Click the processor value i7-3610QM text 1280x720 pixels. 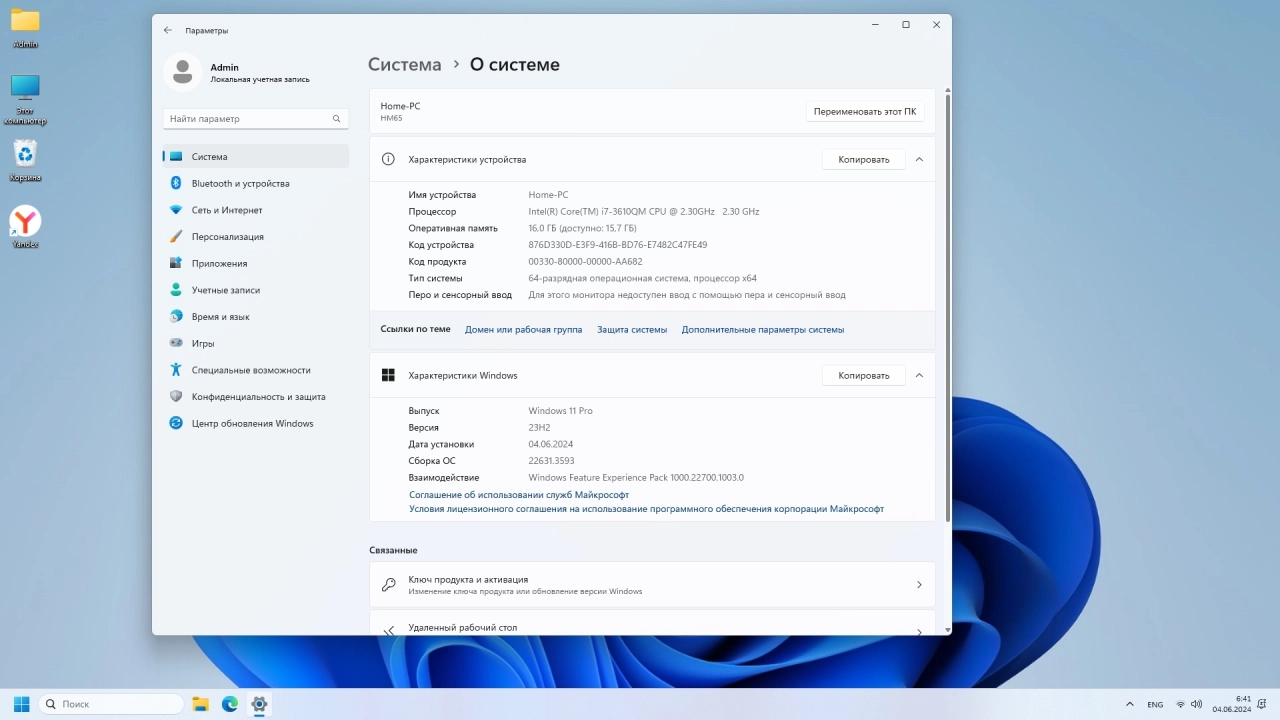[644, 211]
